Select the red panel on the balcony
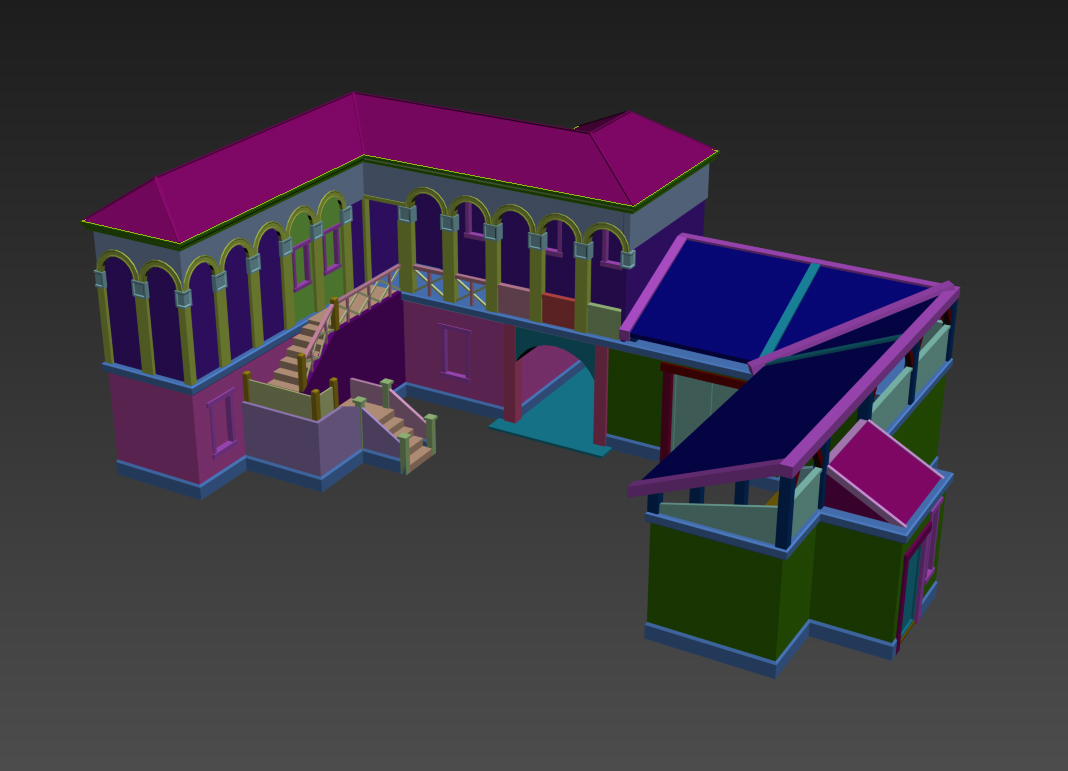 coord(558,311)
